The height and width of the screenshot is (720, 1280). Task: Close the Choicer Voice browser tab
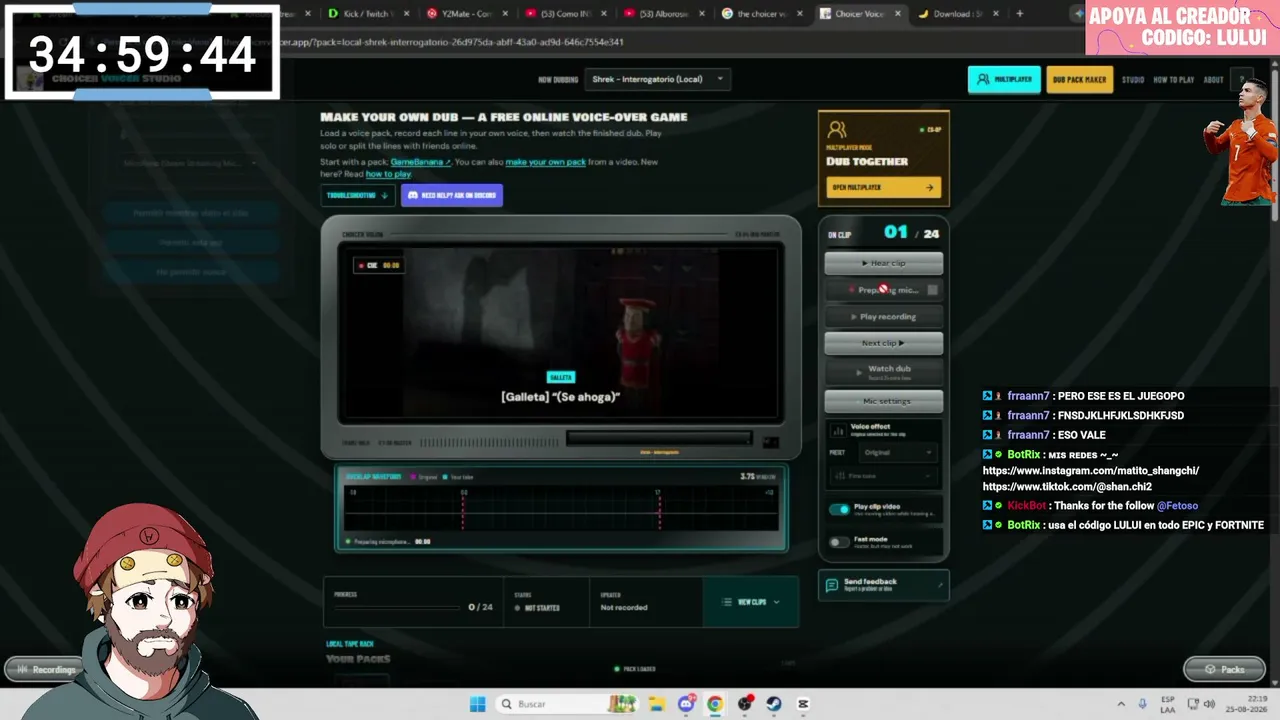click(897, 14)
